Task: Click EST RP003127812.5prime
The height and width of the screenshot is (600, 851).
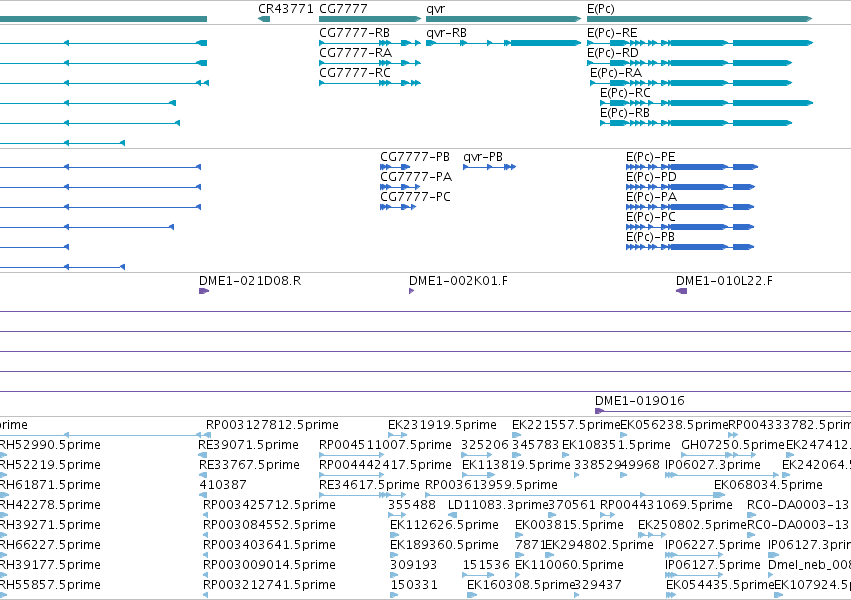Action: click(x=272, y=425)
